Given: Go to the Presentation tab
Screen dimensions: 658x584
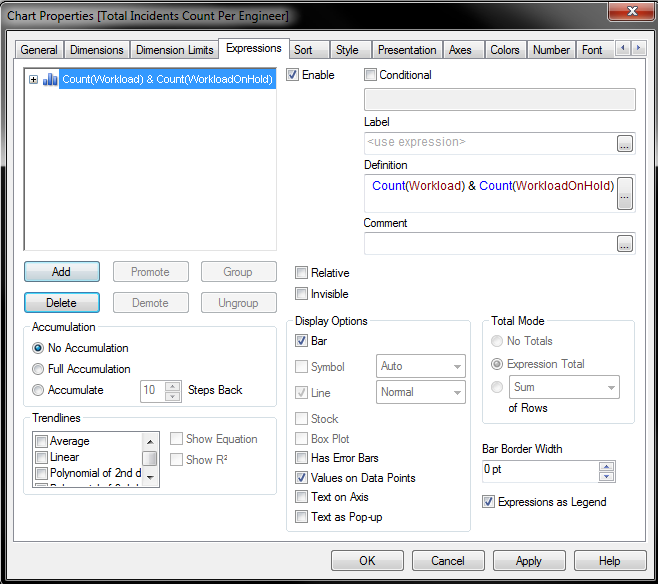Looking at the screenshot, I should [x=407, y=50].
